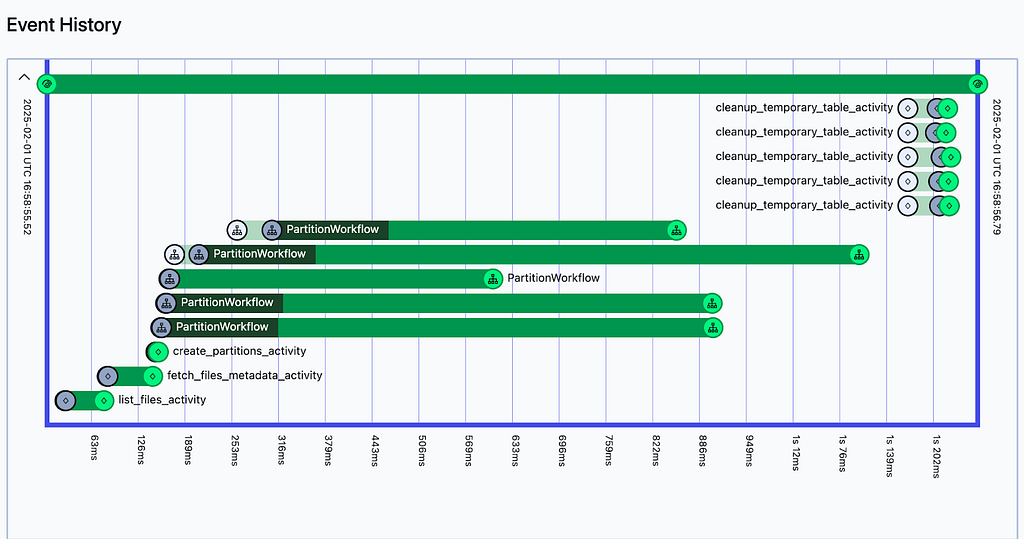Screen dimensions: 1024x539
Task: Click list_files_activity completed green icon
Action: point(104,400)
